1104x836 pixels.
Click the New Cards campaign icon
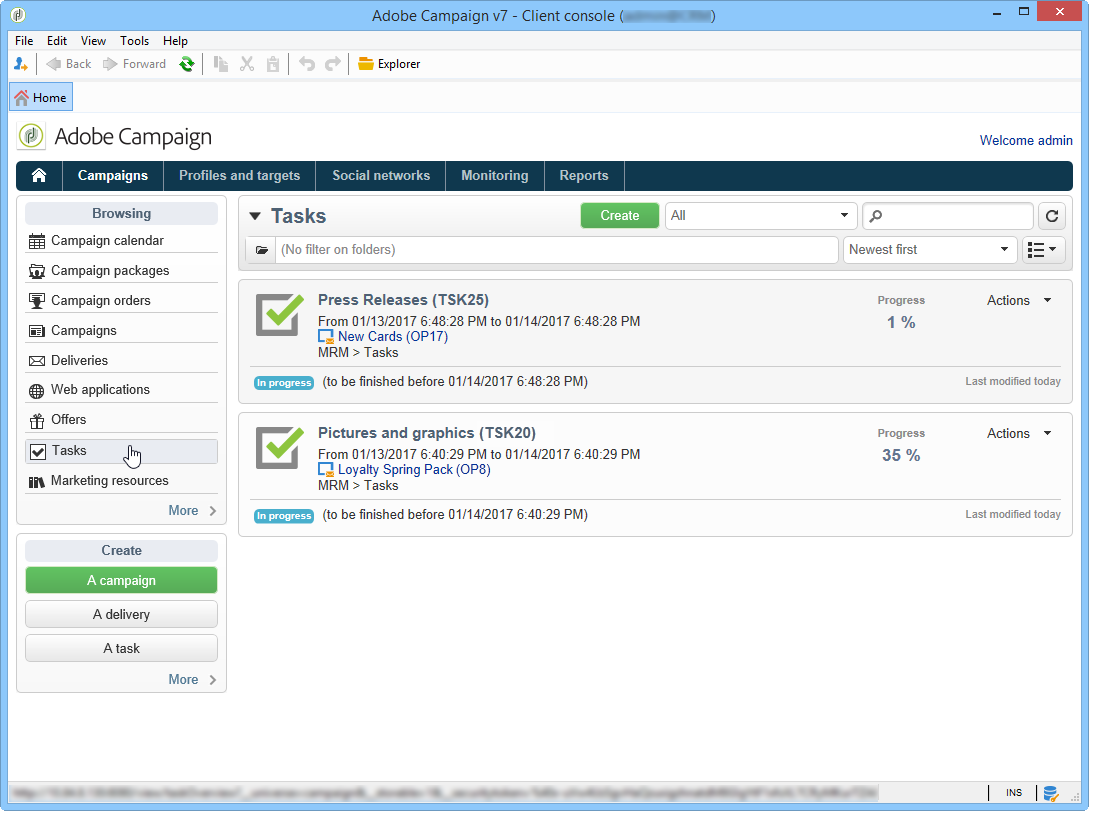coord(325,337)
